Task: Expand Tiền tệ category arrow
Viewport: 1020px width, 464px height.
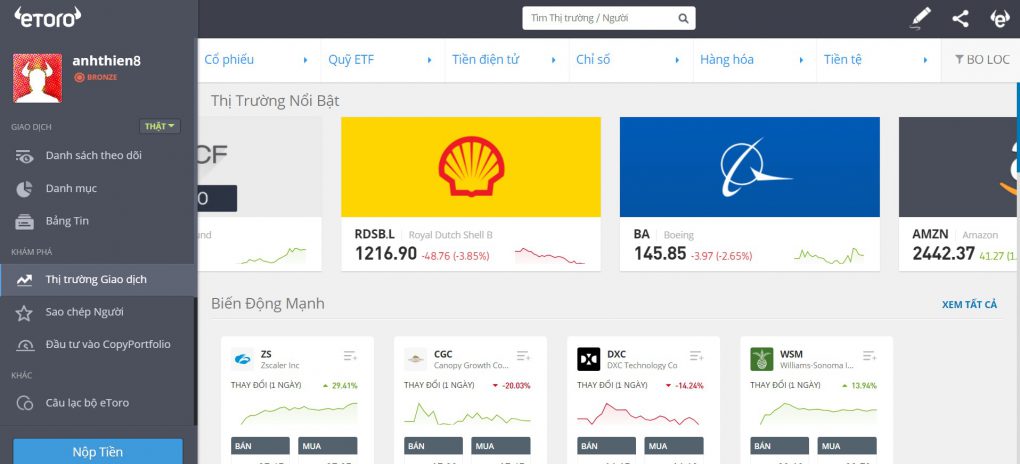Action: tap(925, 60)
